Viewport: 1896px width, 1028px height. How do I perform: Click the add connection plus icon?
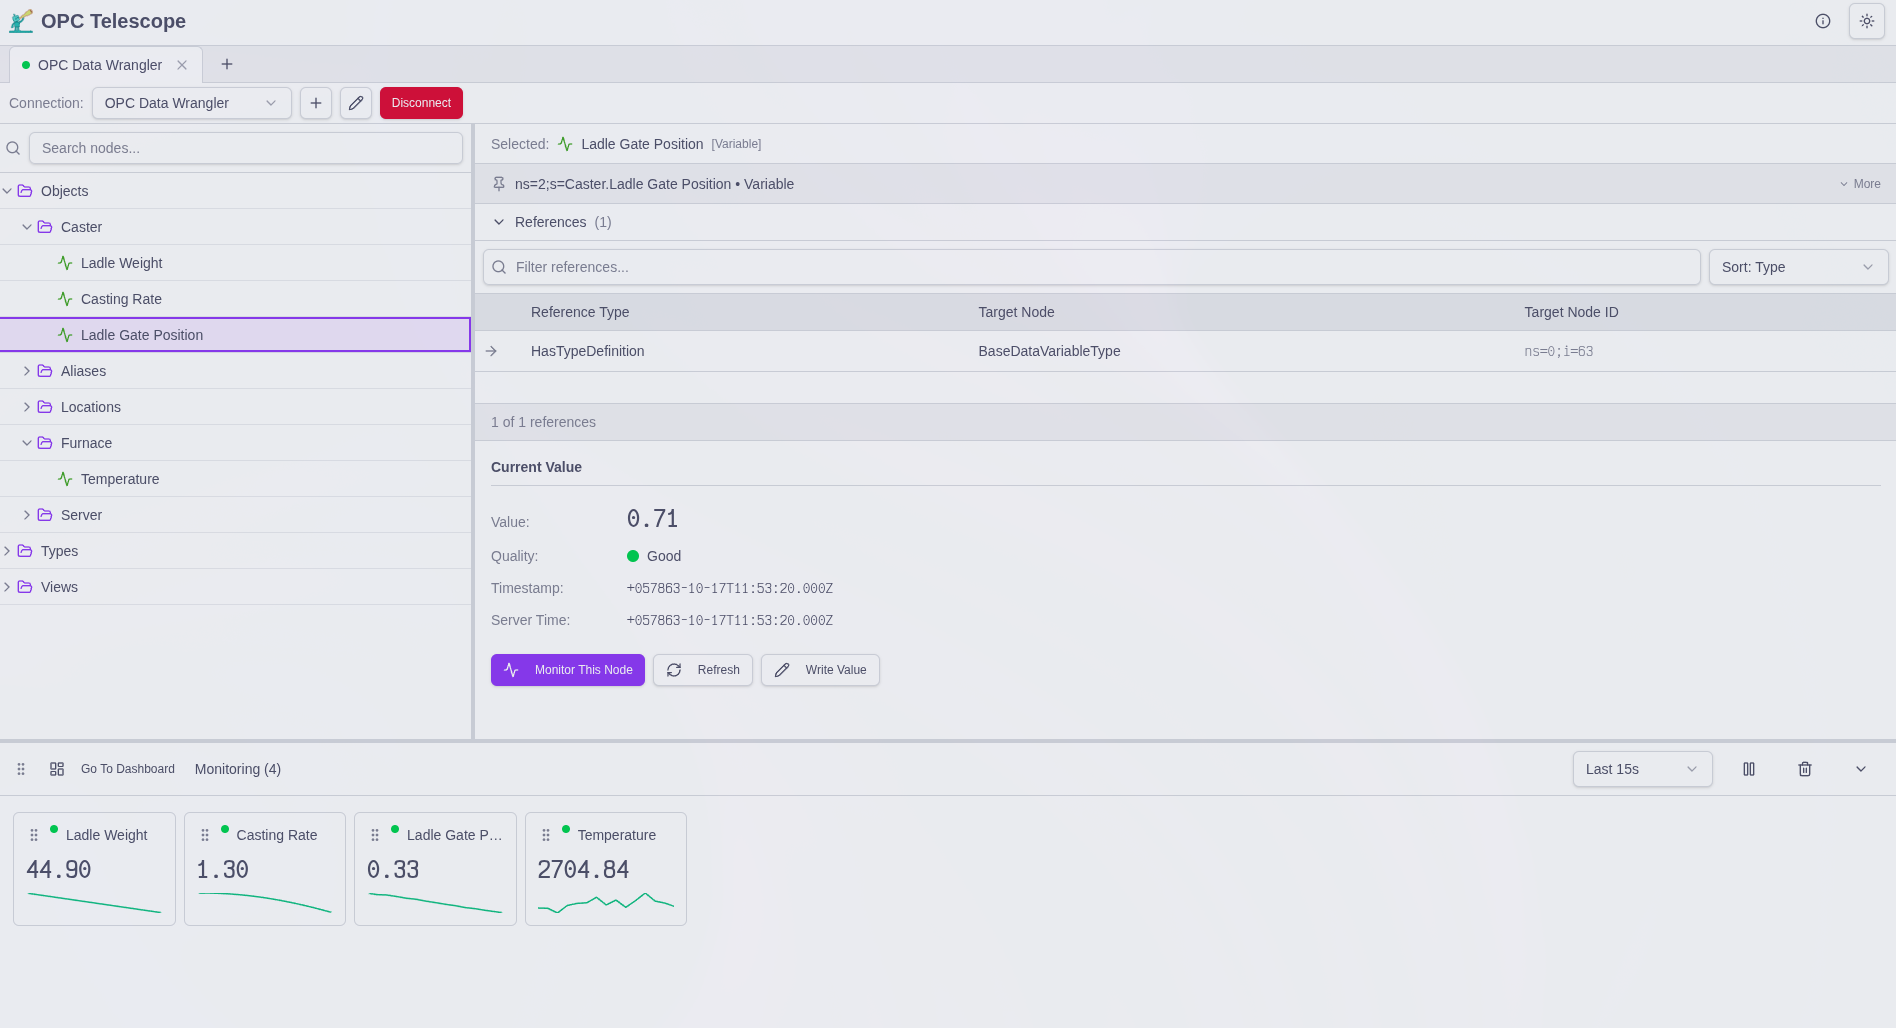tap(315, 103)
